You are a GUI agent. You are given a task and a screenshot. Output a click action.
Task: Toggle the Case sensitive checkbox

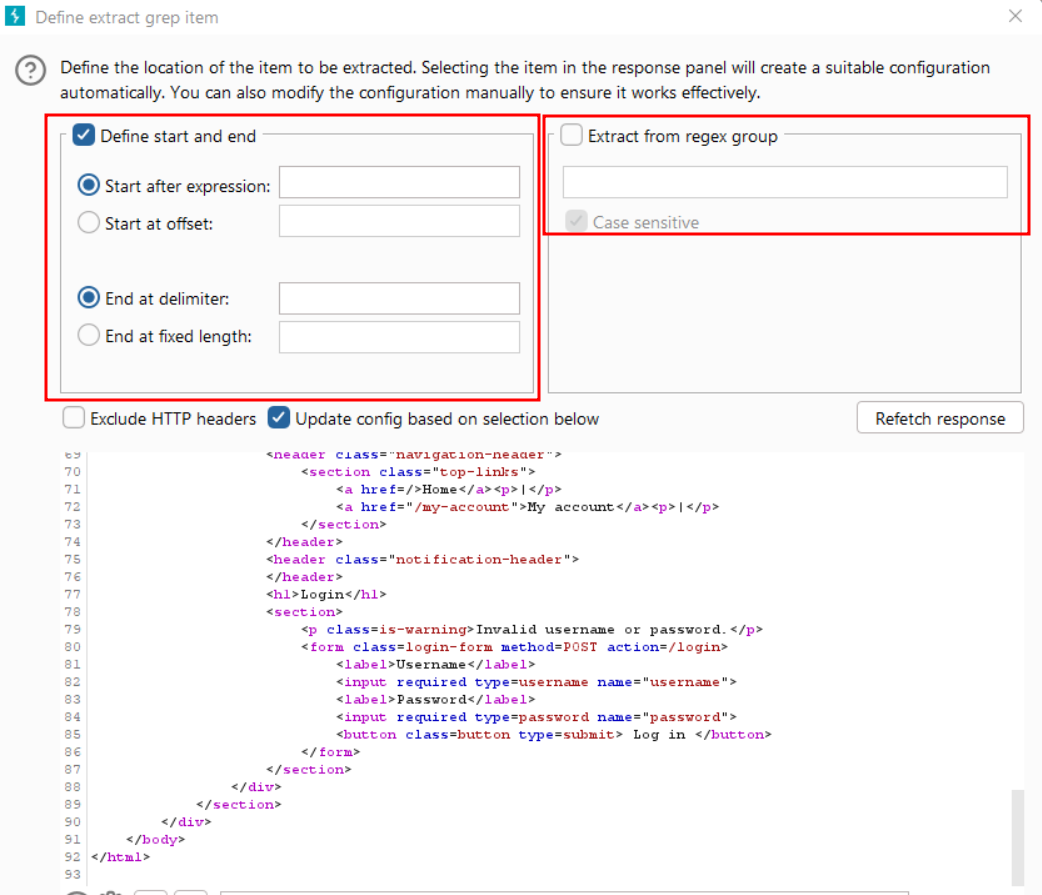point(576,221)
